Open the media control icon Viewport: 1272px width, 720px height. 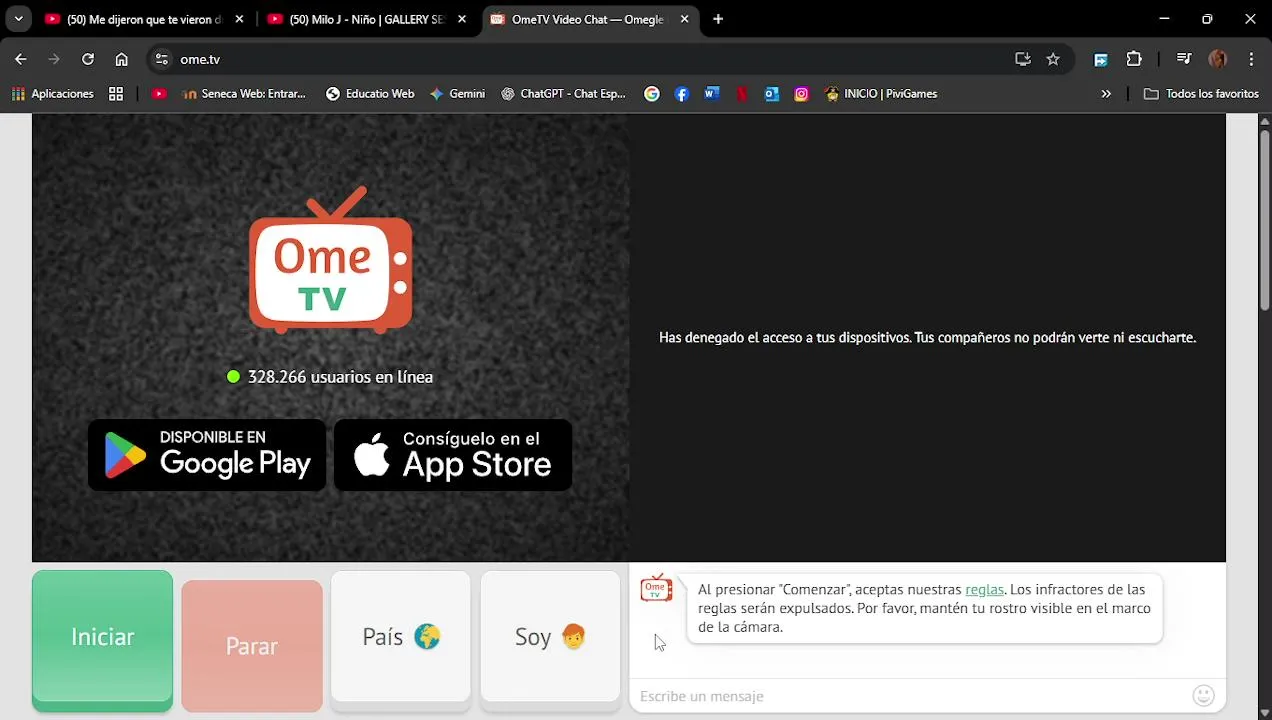(1184, 59)
